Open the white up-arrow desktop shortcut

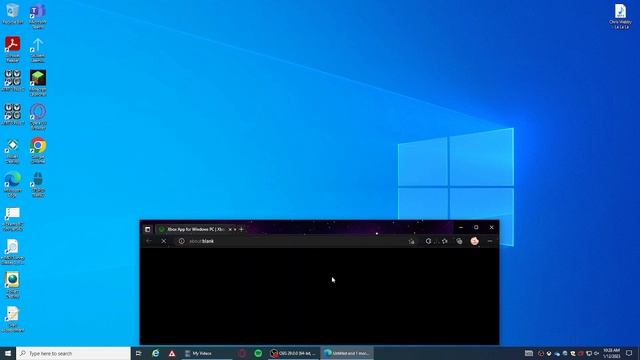pyautogui.click(x=38, y=49)
